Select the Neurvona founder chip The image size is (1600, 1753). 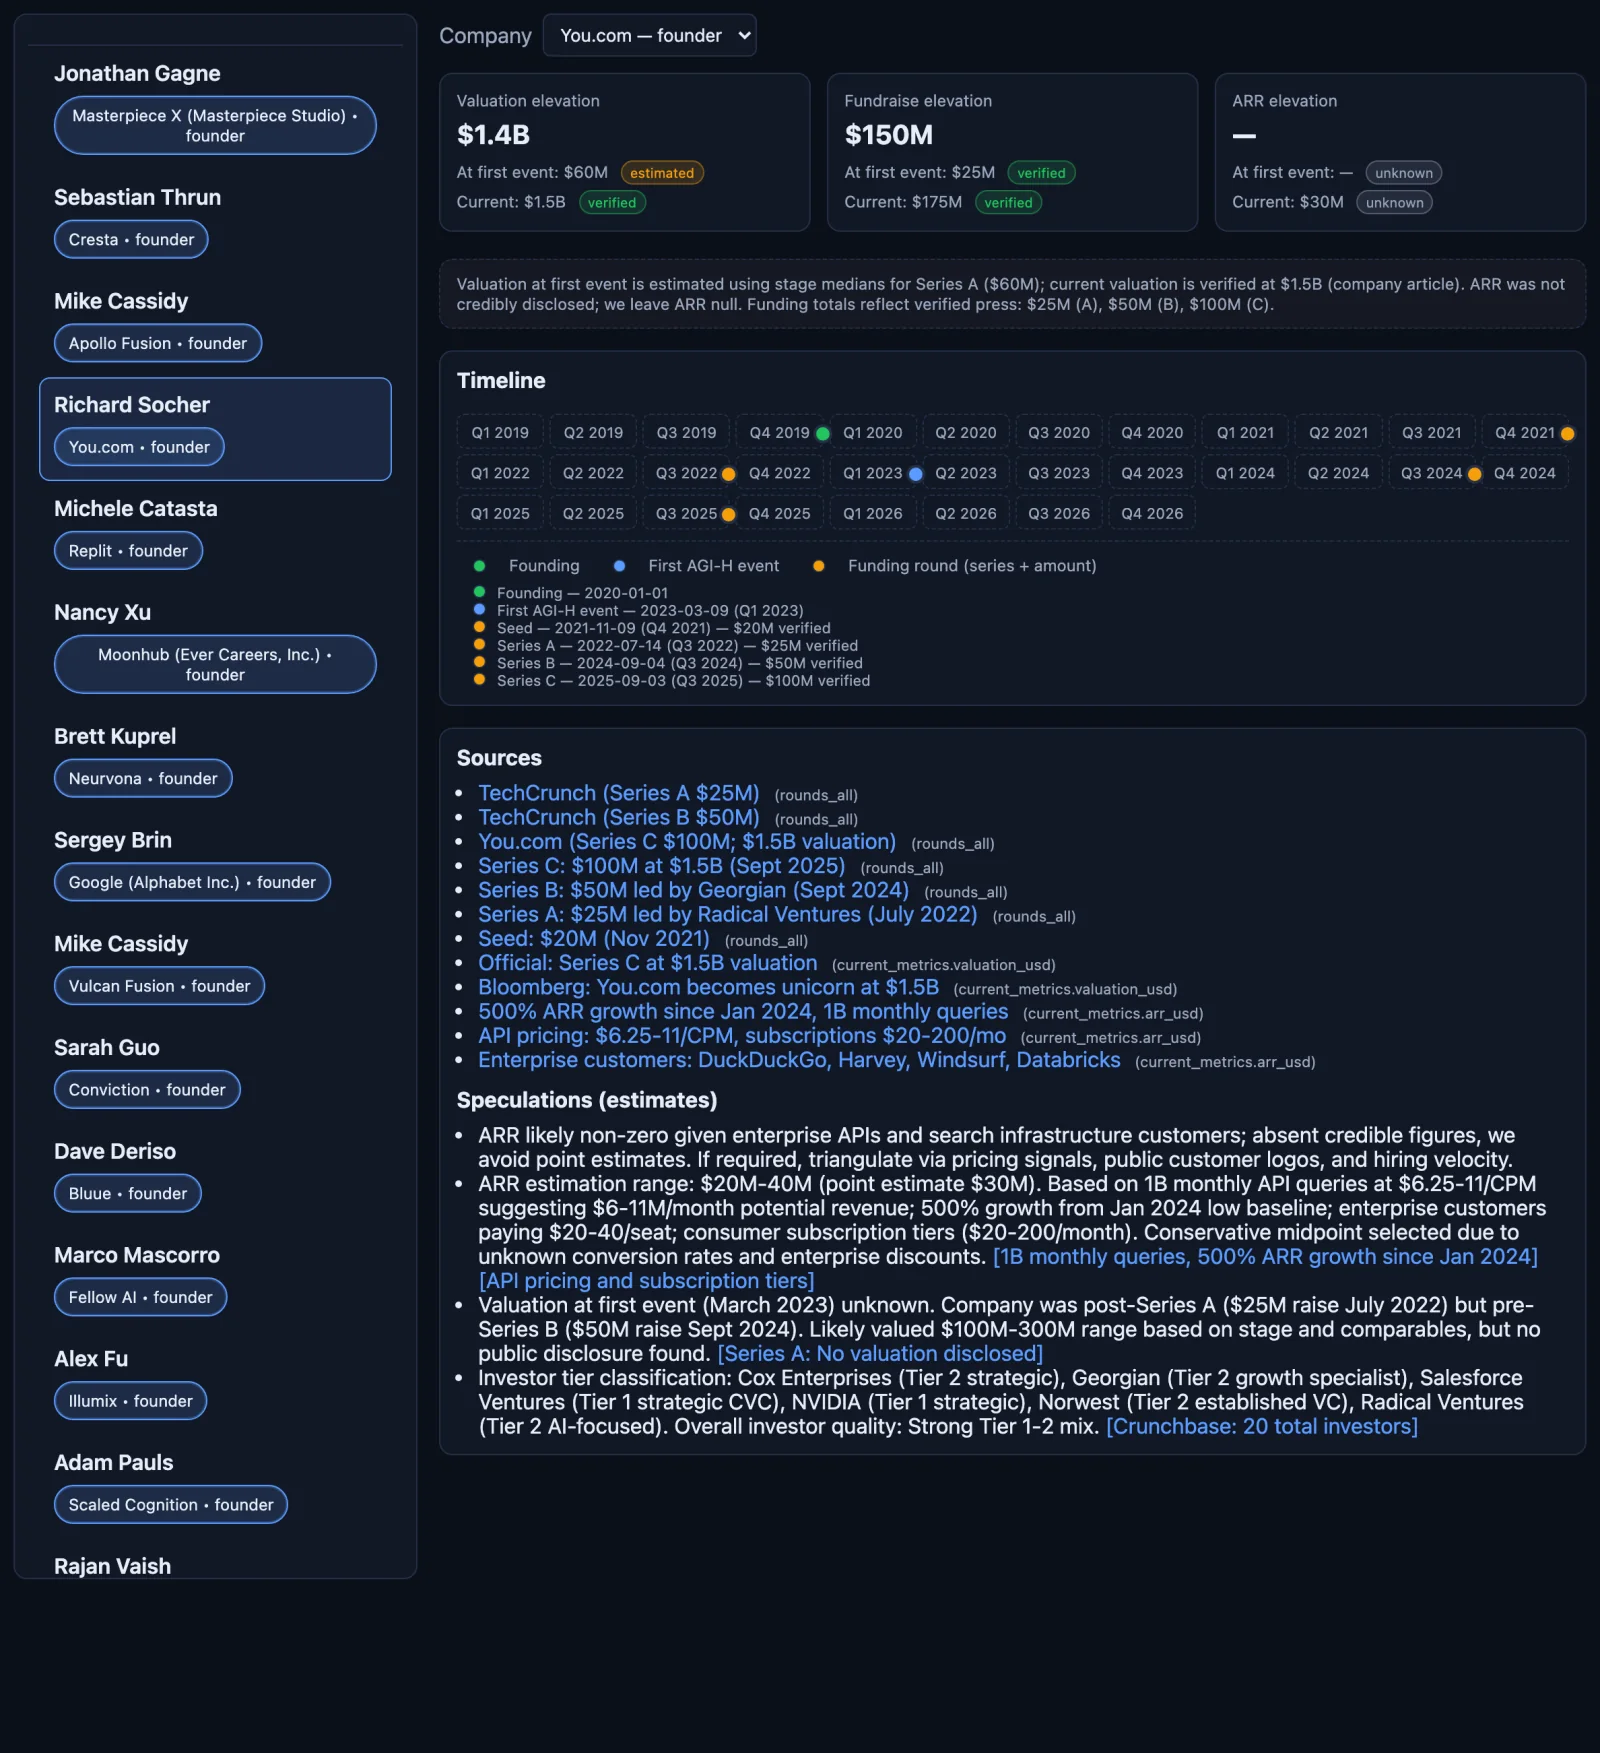click(x=143, y=778)
